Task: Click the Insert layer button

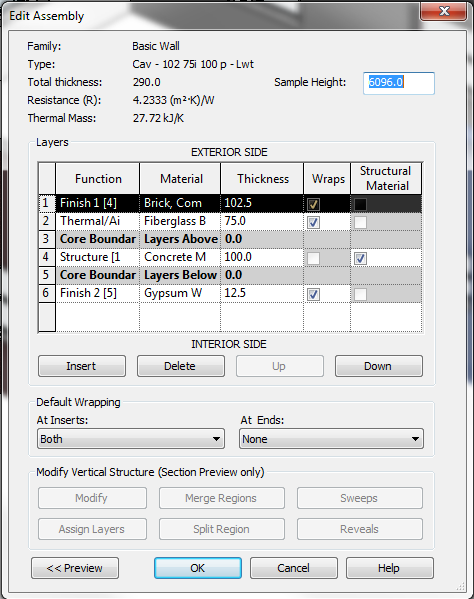Action: tap(82, 366)
